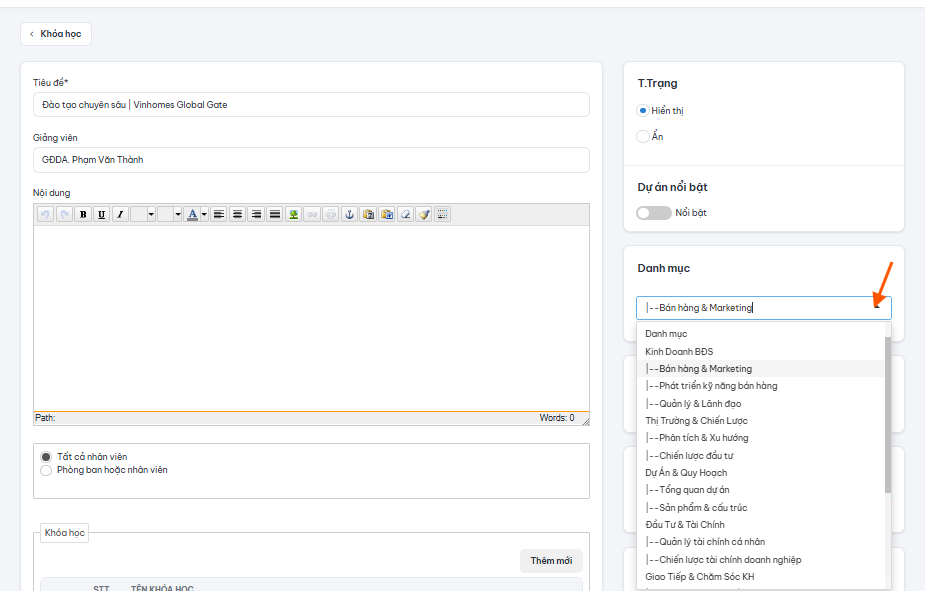
Task: Toggle bold formatting
Action: [x=83, y=214]
